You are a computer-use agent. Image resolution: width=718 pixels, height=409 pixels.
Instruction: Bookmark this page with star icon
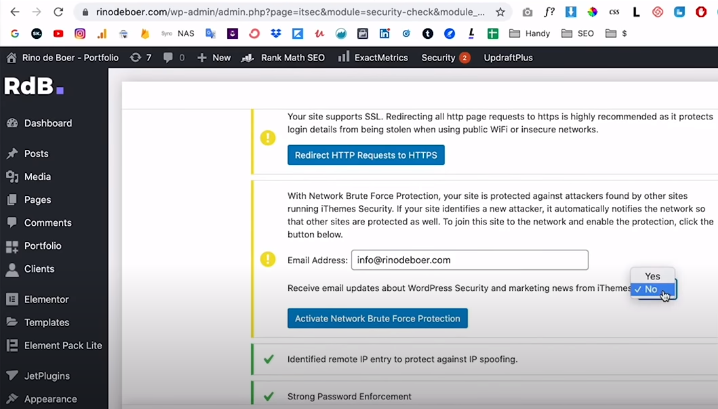pos(500,12)
